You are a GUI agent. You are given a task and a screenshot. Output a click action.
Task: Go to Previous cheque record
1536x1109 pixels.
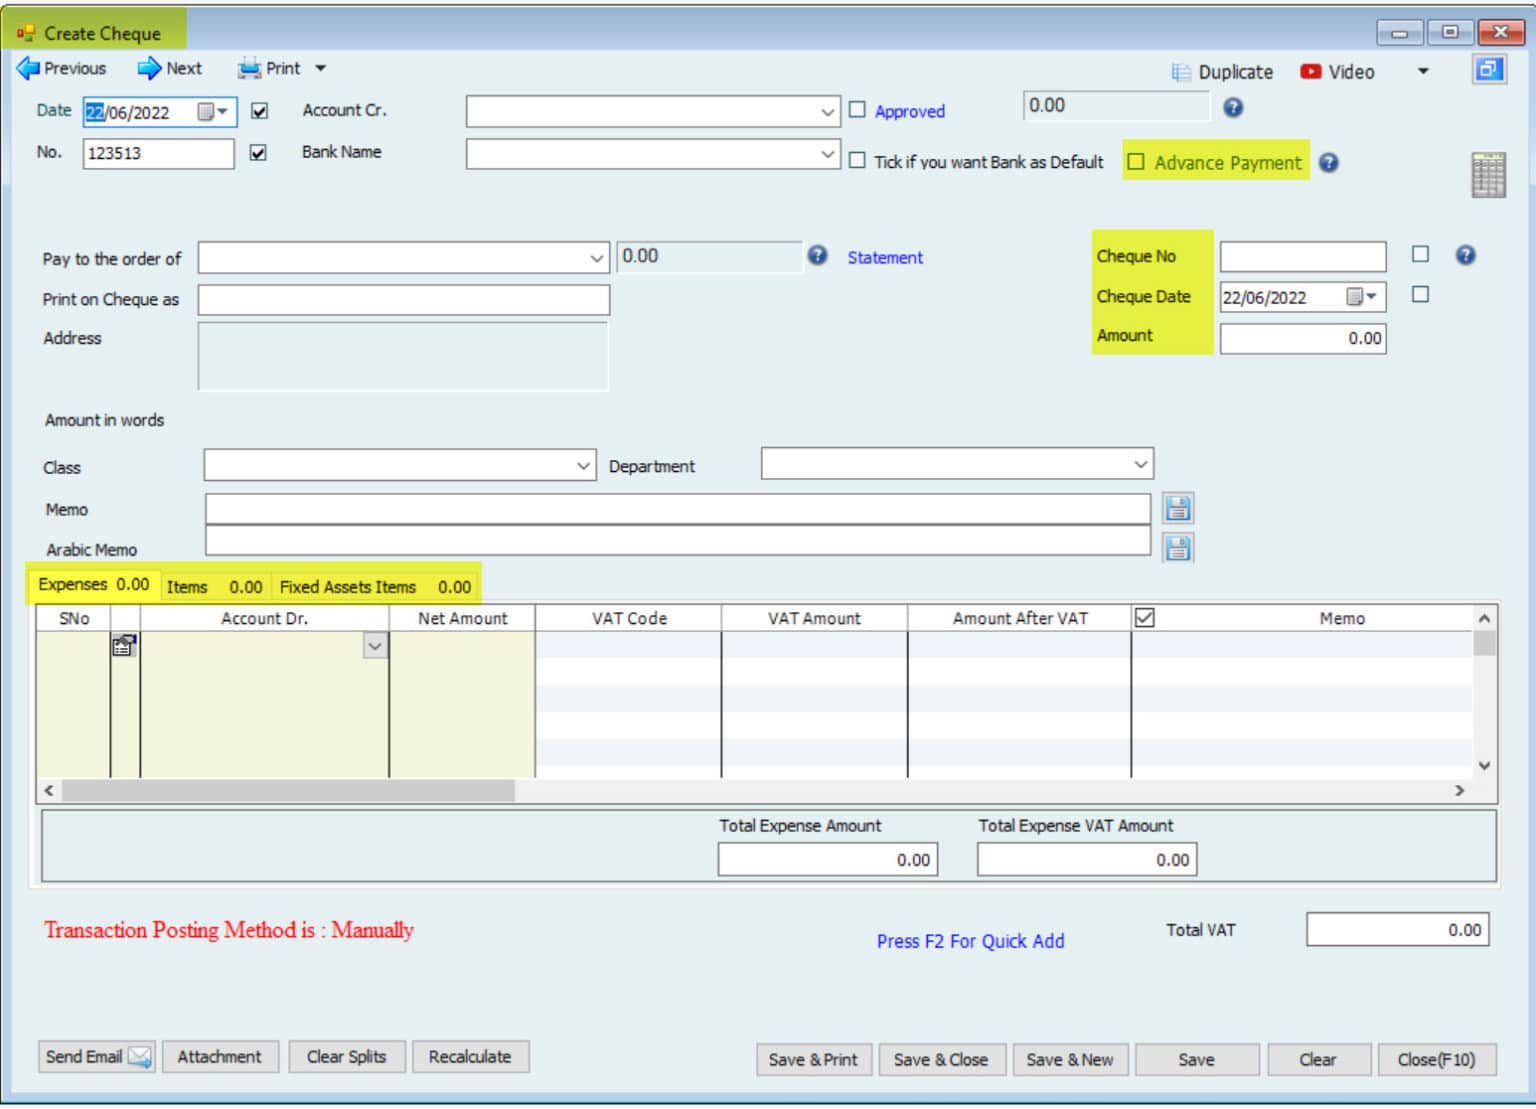pyautogui.click(x=62, y=68)
